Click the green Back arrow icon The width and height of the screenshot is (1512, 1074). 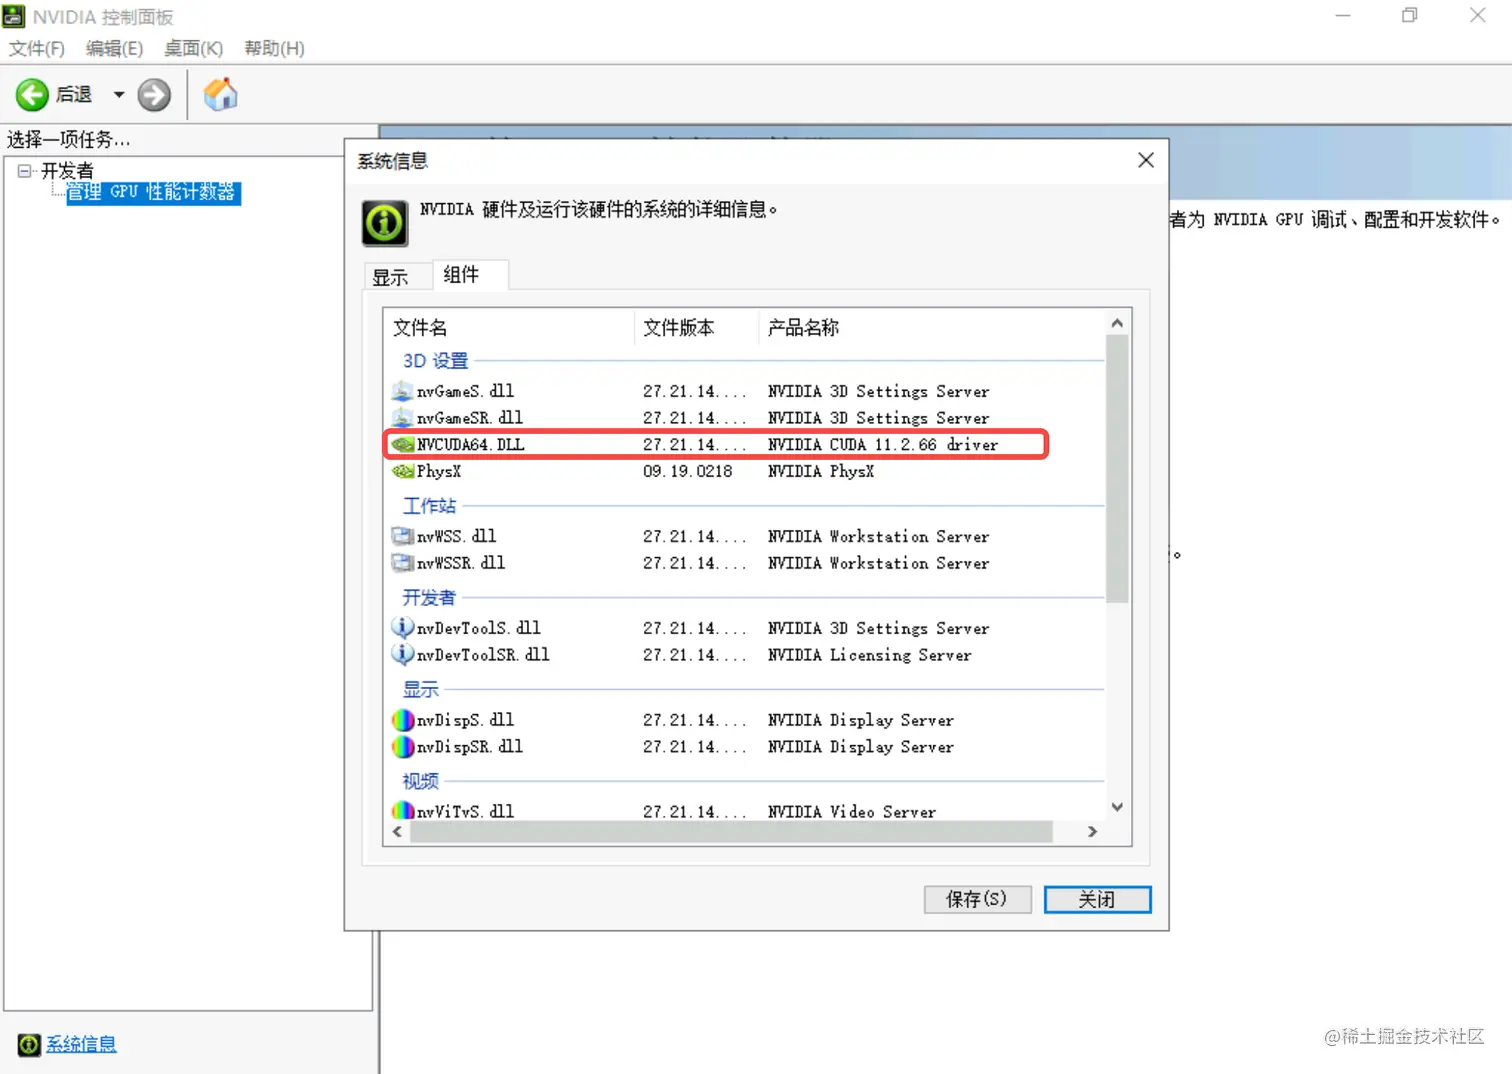point(32,95)
